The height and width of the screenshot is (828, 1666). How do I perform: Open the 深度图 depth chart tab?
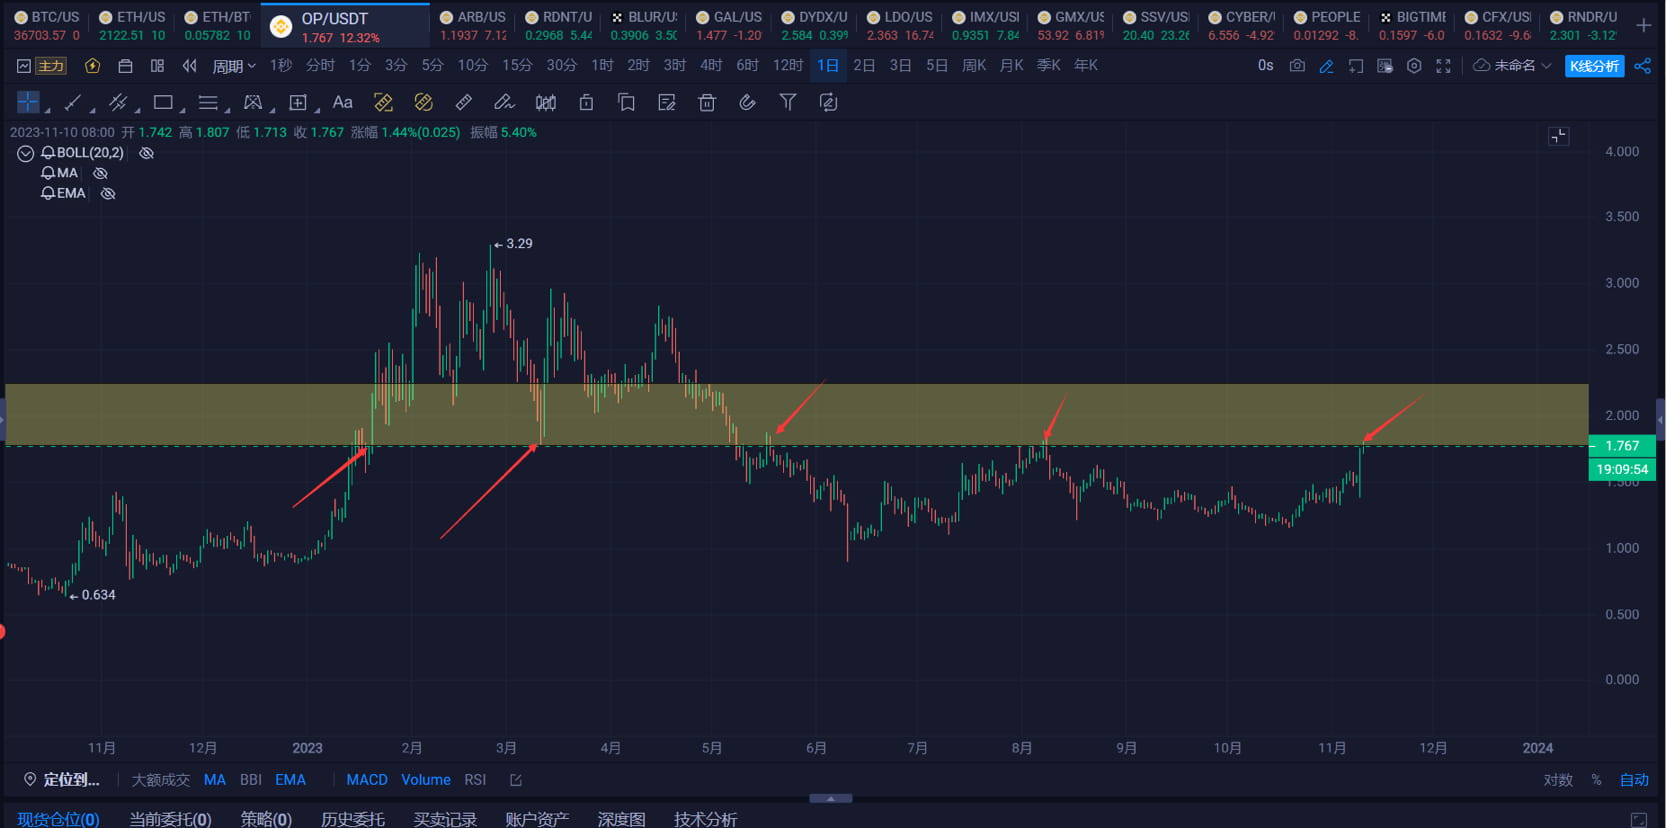(x=621, y=819)
